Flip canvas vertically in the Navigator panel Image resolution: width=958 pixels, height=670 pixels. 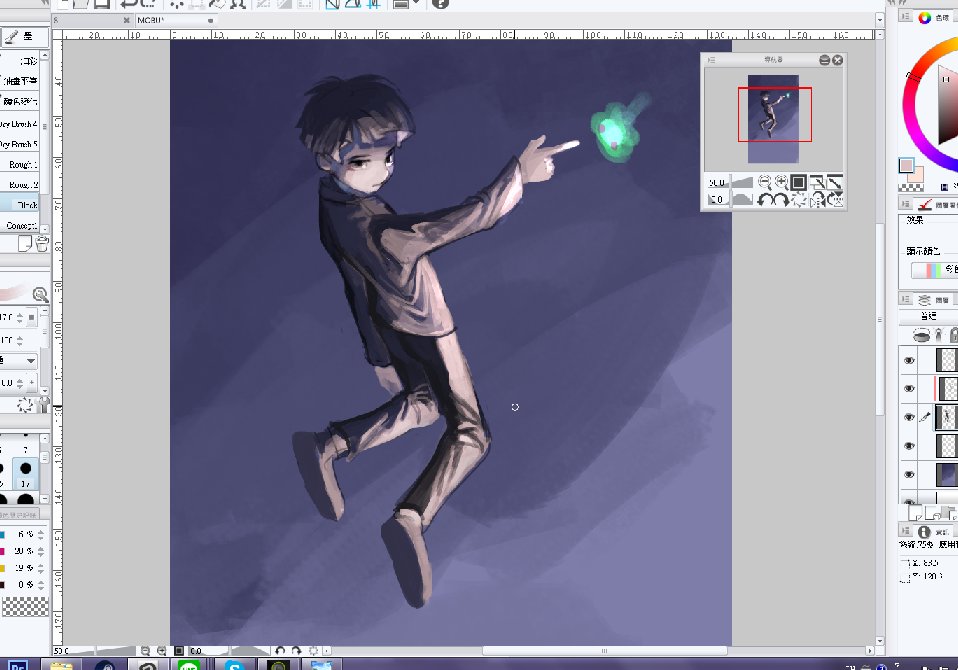(836, 199)
